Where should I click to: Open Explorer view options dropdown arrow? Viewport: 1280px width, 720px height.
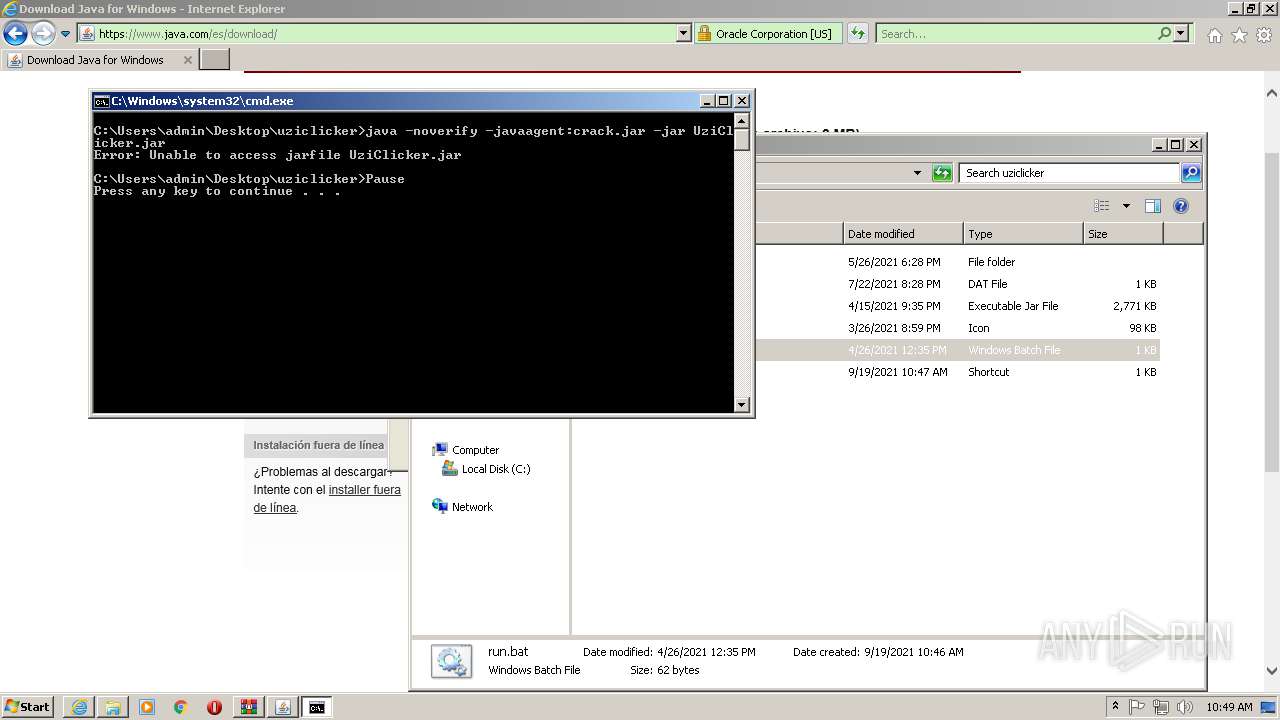[x=1126, y=206]
